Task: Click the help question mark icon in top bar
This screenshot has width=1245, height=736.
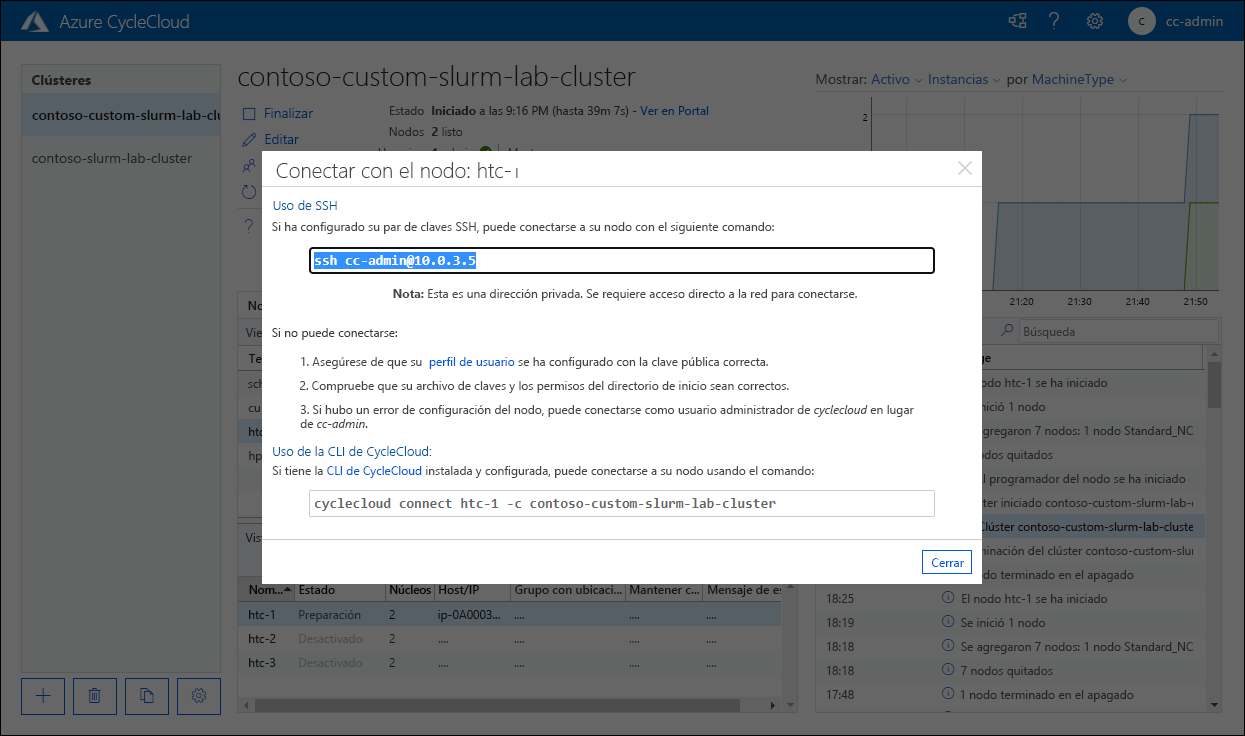Action: click(x=1054, y=20)
